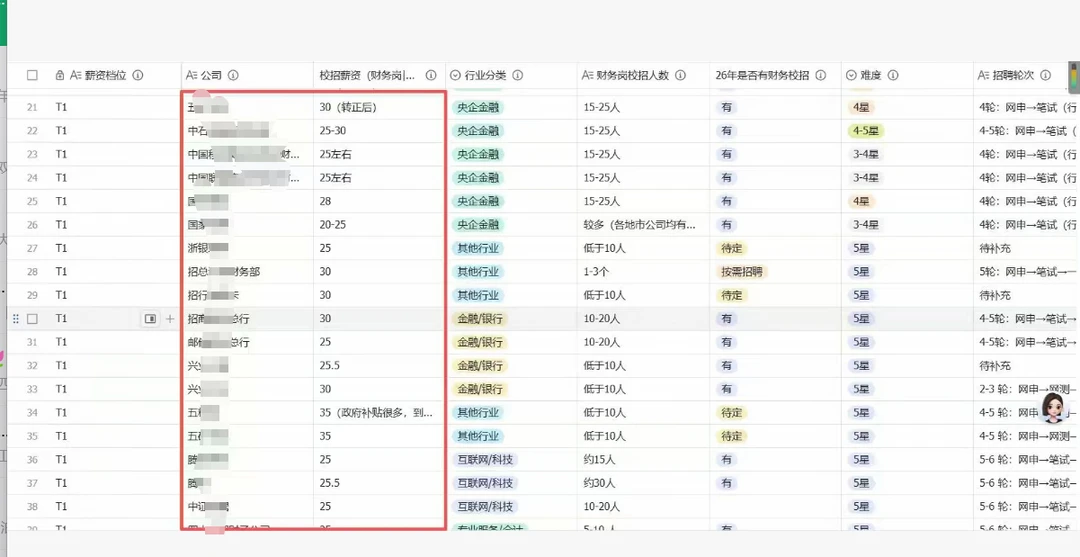
Task: Click the 按需招聘 tag in row 28
Action: click(x=741, y=271)
